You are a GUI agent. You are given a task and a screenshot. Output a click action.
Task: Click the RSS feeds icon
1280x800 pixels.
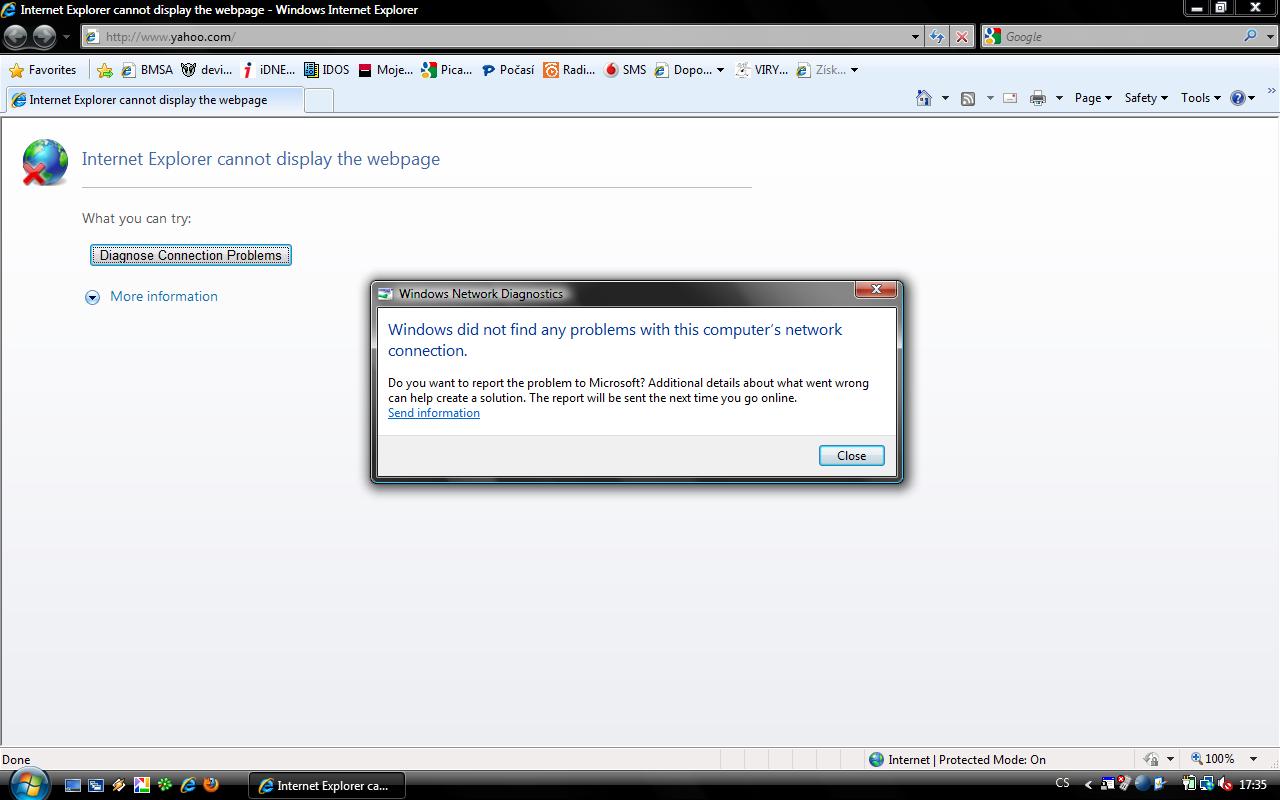(968, 98)
